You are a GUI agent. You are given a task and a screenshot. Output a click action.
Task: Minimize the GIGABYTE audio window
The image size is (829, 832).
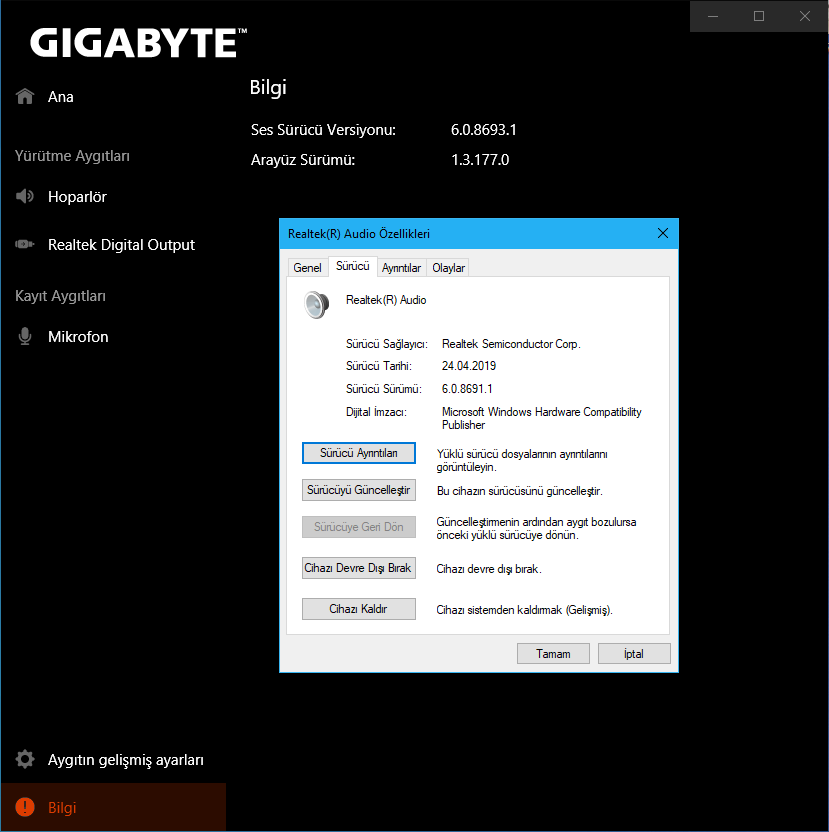point(713,16)
